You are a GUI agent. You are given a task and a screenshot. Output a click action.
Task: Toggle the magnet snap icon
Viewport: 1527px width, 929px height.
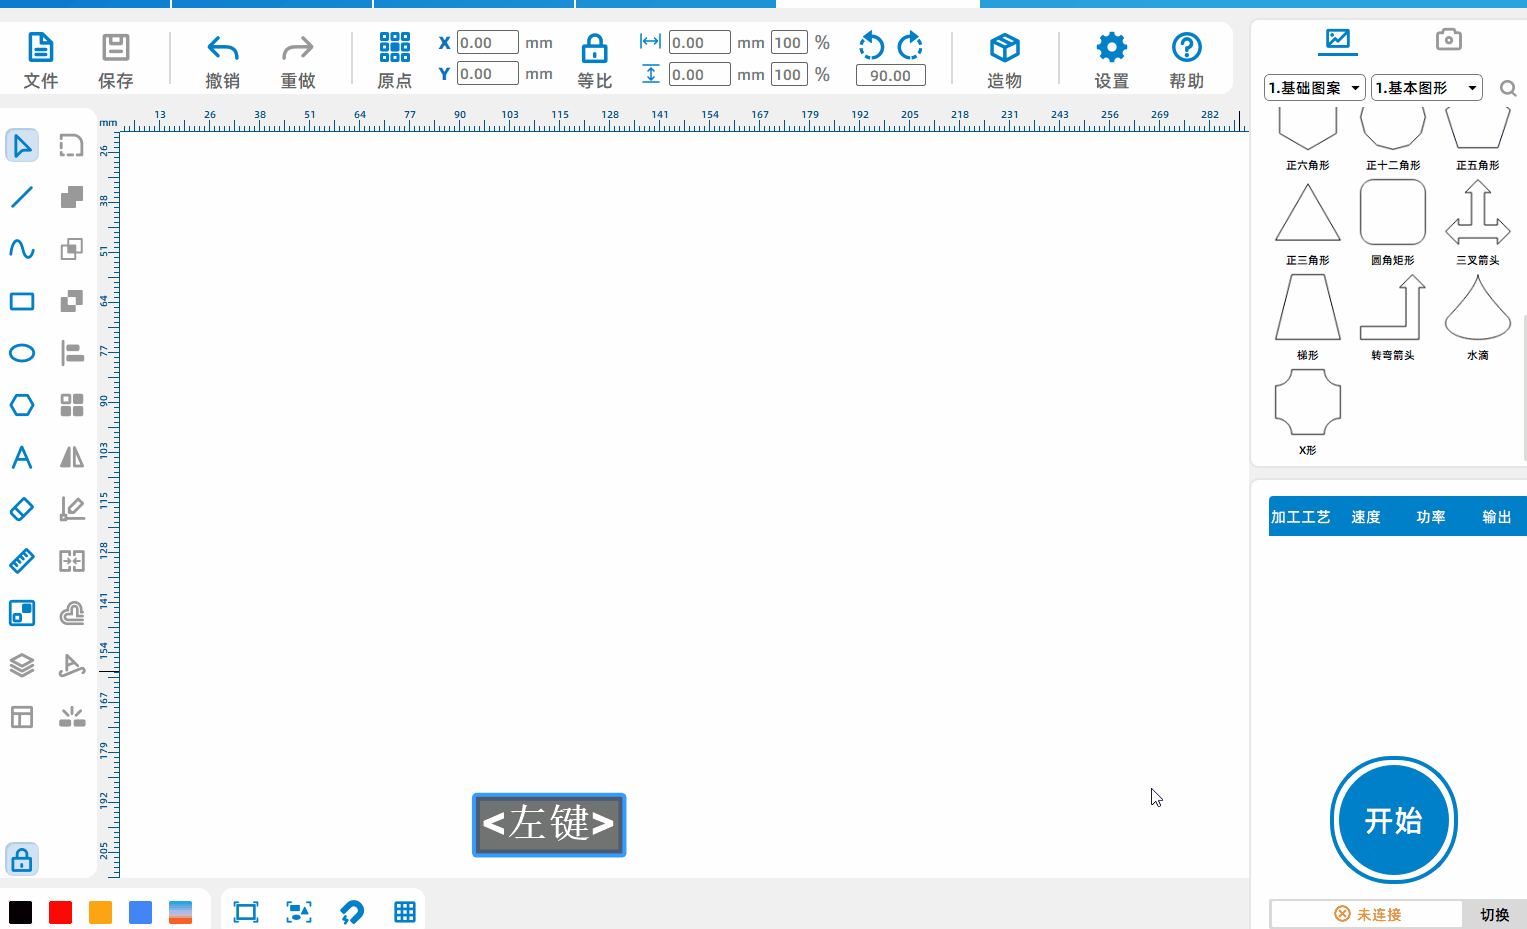(x=352, y=912)
